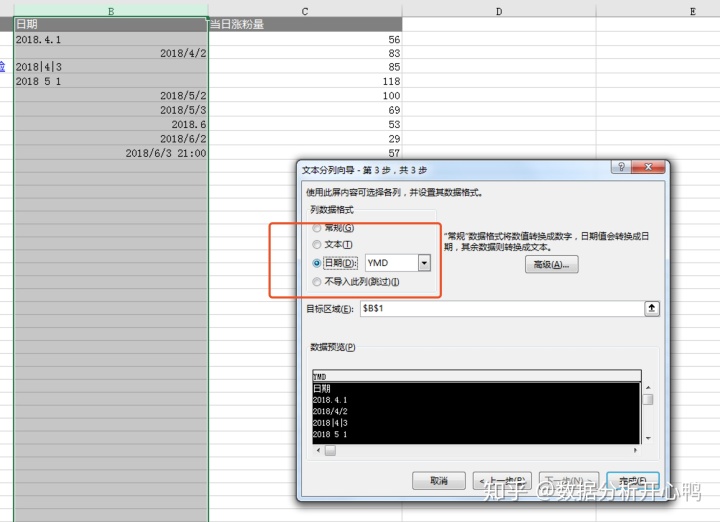The width and height of the screenshot is (720, 522).
Task: Click cell containing 2018/5/2
Action: [111, 95]
